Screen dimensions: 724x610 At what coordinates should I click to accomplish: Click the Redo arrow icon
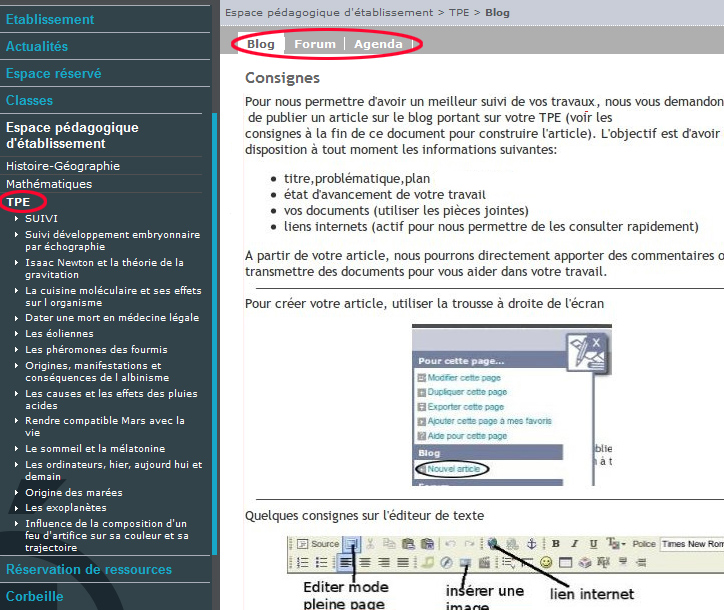click(x=469, y=544)
